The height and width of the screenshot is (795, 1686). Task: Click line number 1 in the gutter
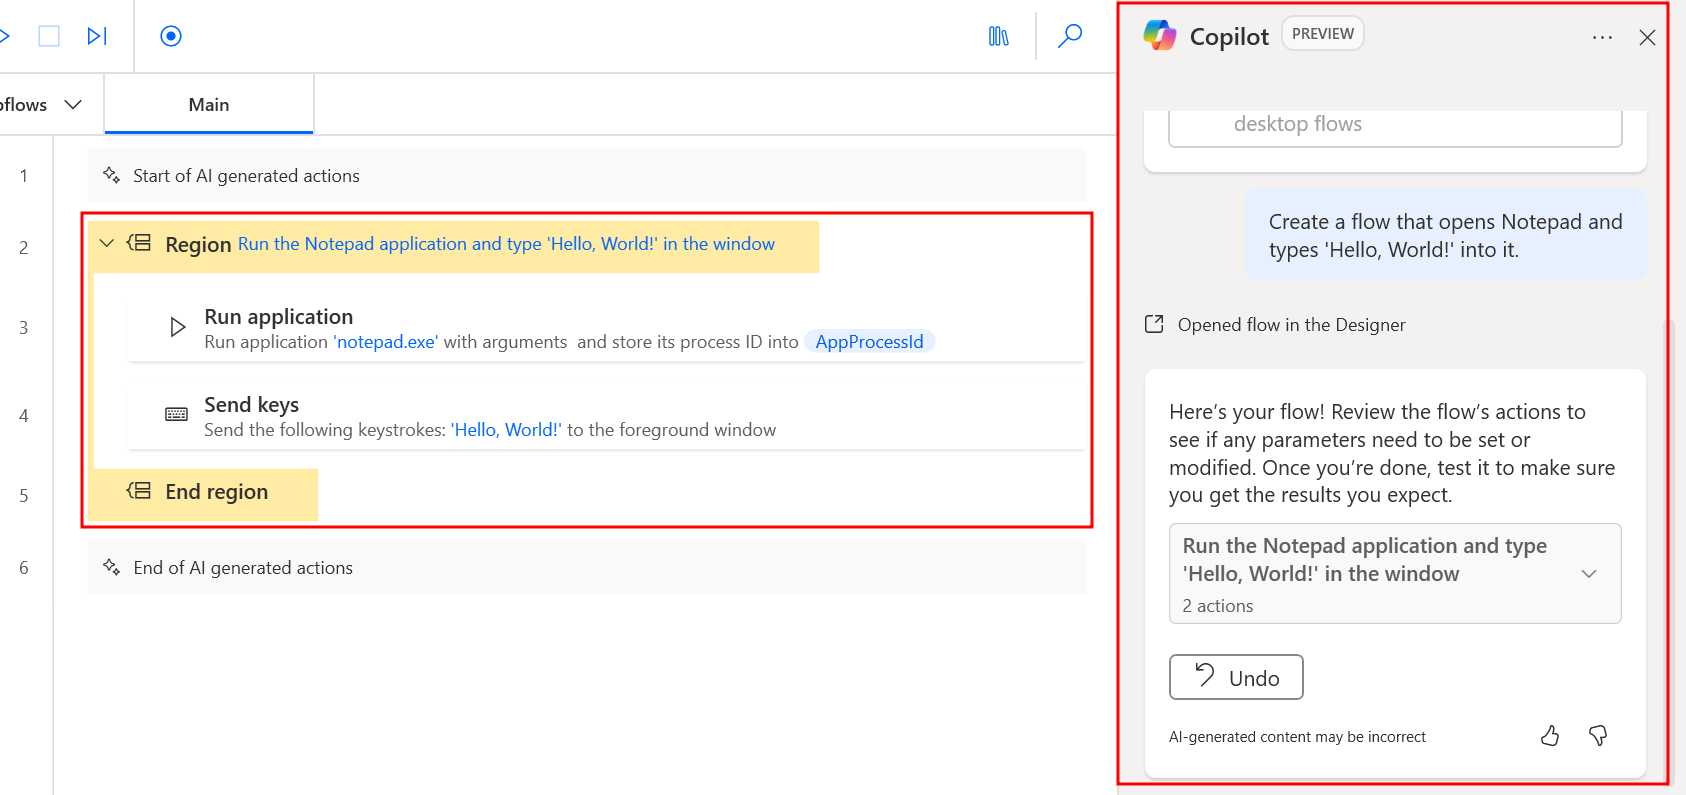point(23,176)
